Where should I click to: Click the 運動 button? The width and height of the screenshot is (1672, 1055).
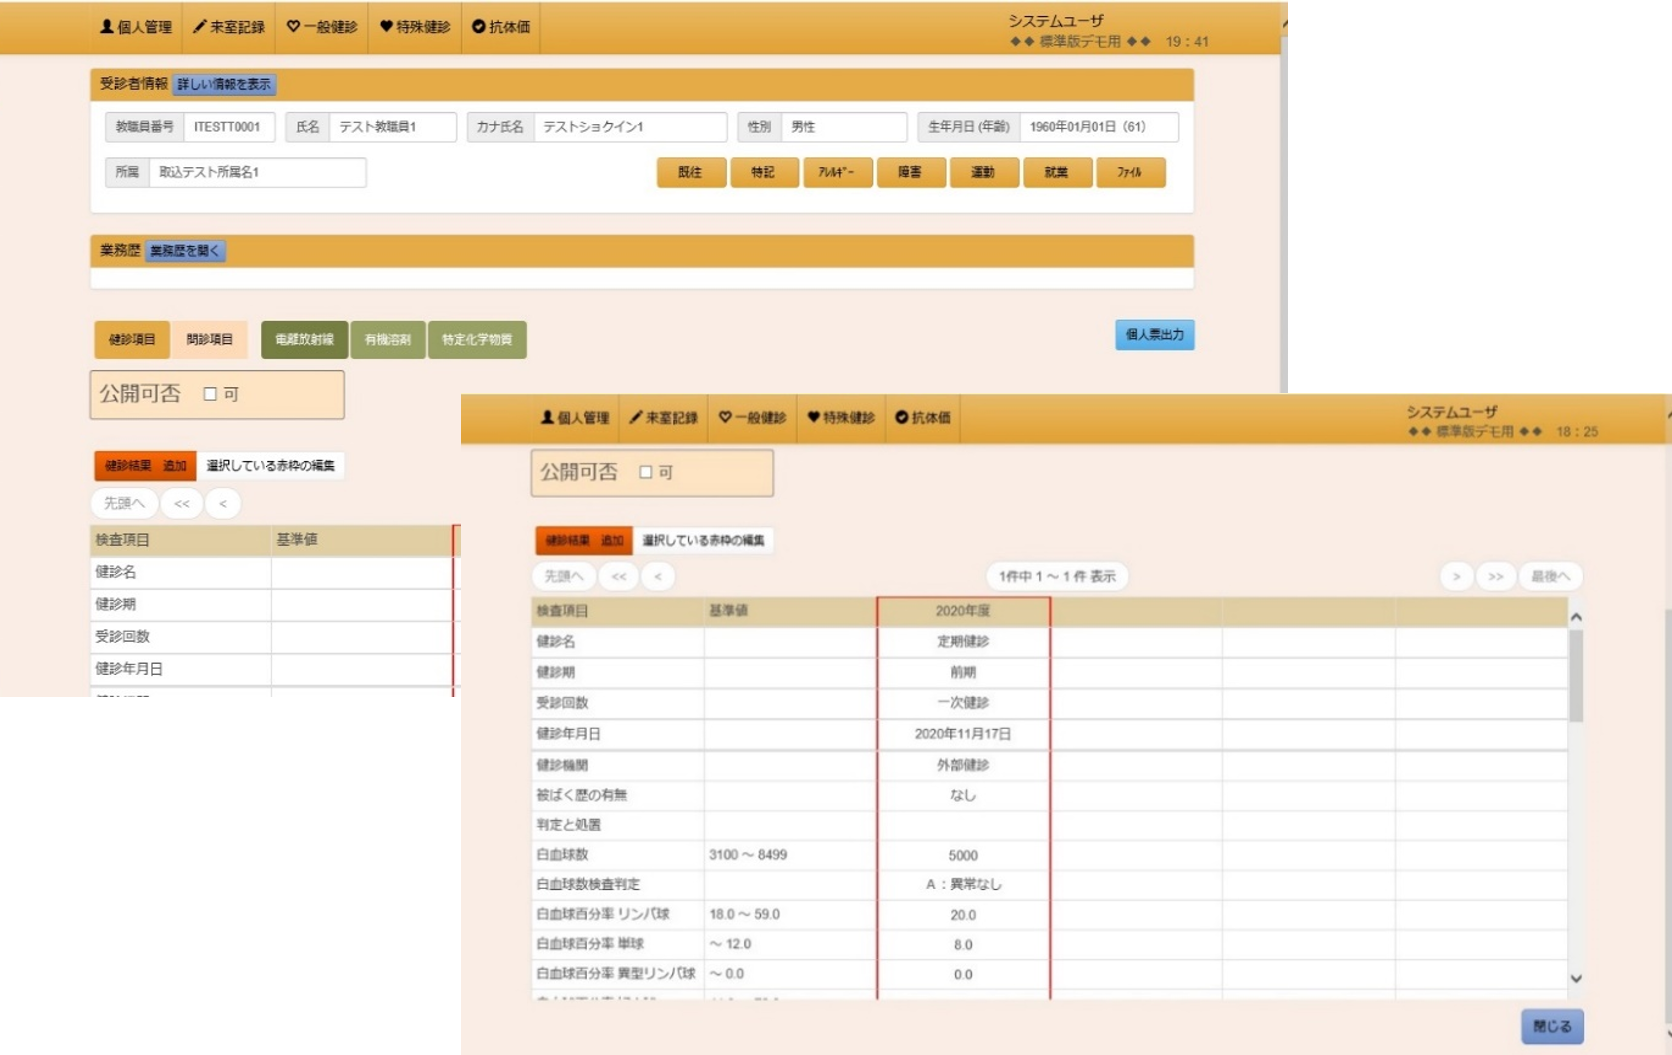pyautogui.click(x=984, y=172)
